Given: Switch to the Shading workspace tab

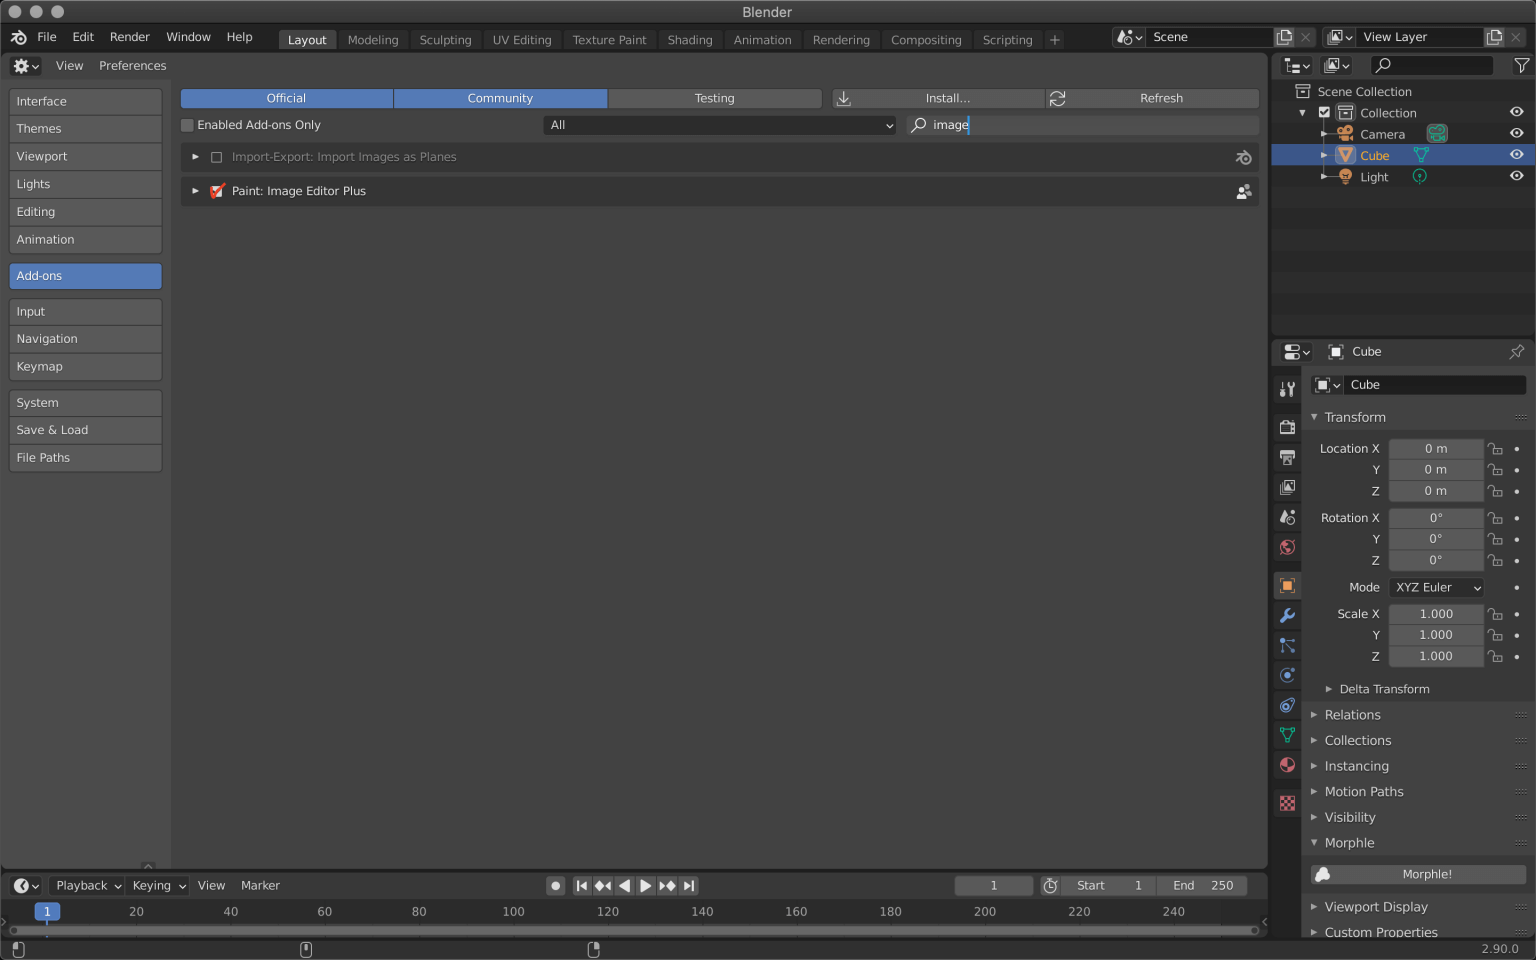Looking at the screenshot, I should coord(690,40).
